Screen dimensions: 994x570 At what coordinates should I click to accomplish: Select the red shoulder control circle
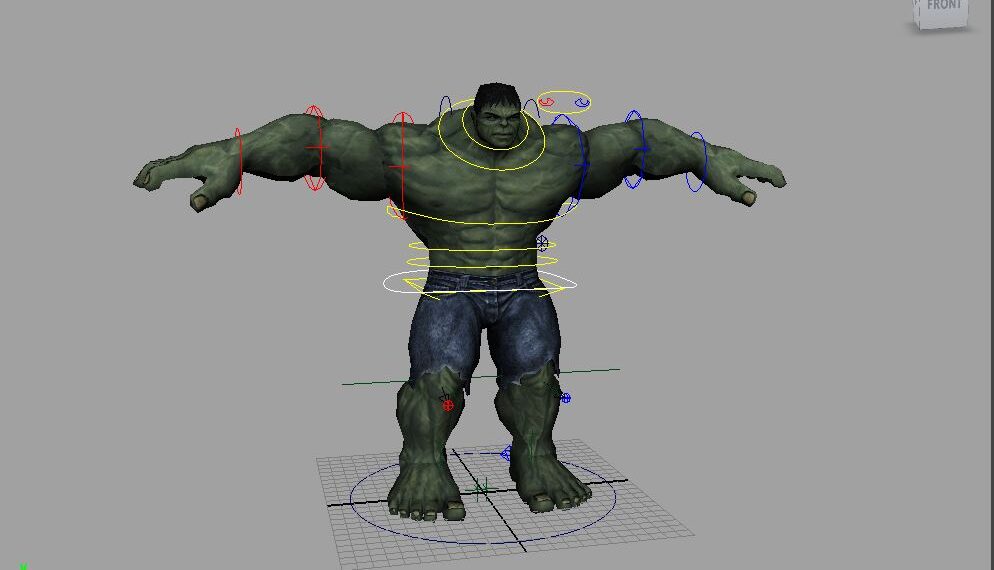click(x=401, y=166)
